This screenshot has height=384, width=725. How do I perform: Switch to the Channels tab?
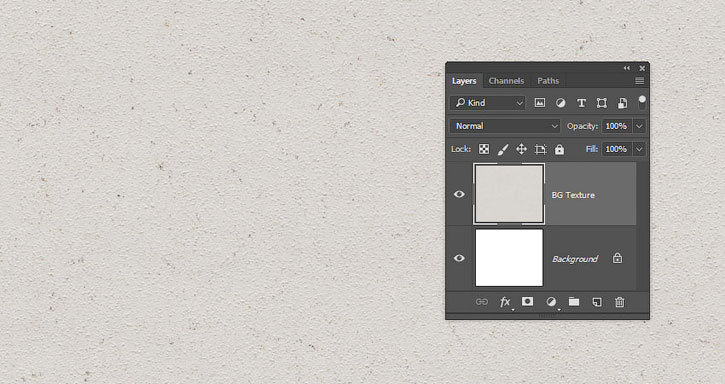(x=506, y=81)
